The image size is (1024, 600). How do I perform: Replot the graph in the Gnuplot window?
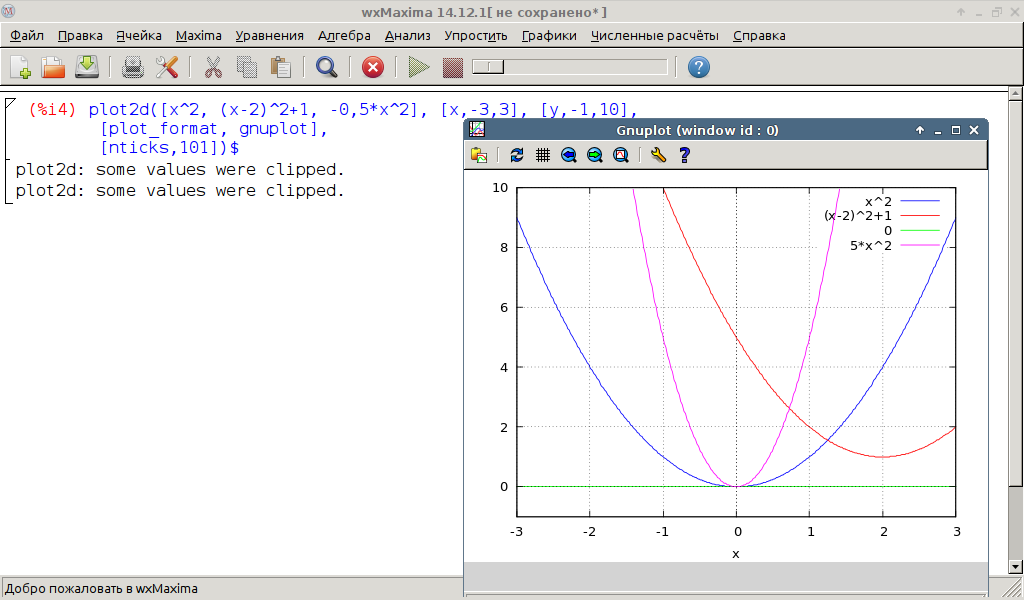click(x=517, y=155)
